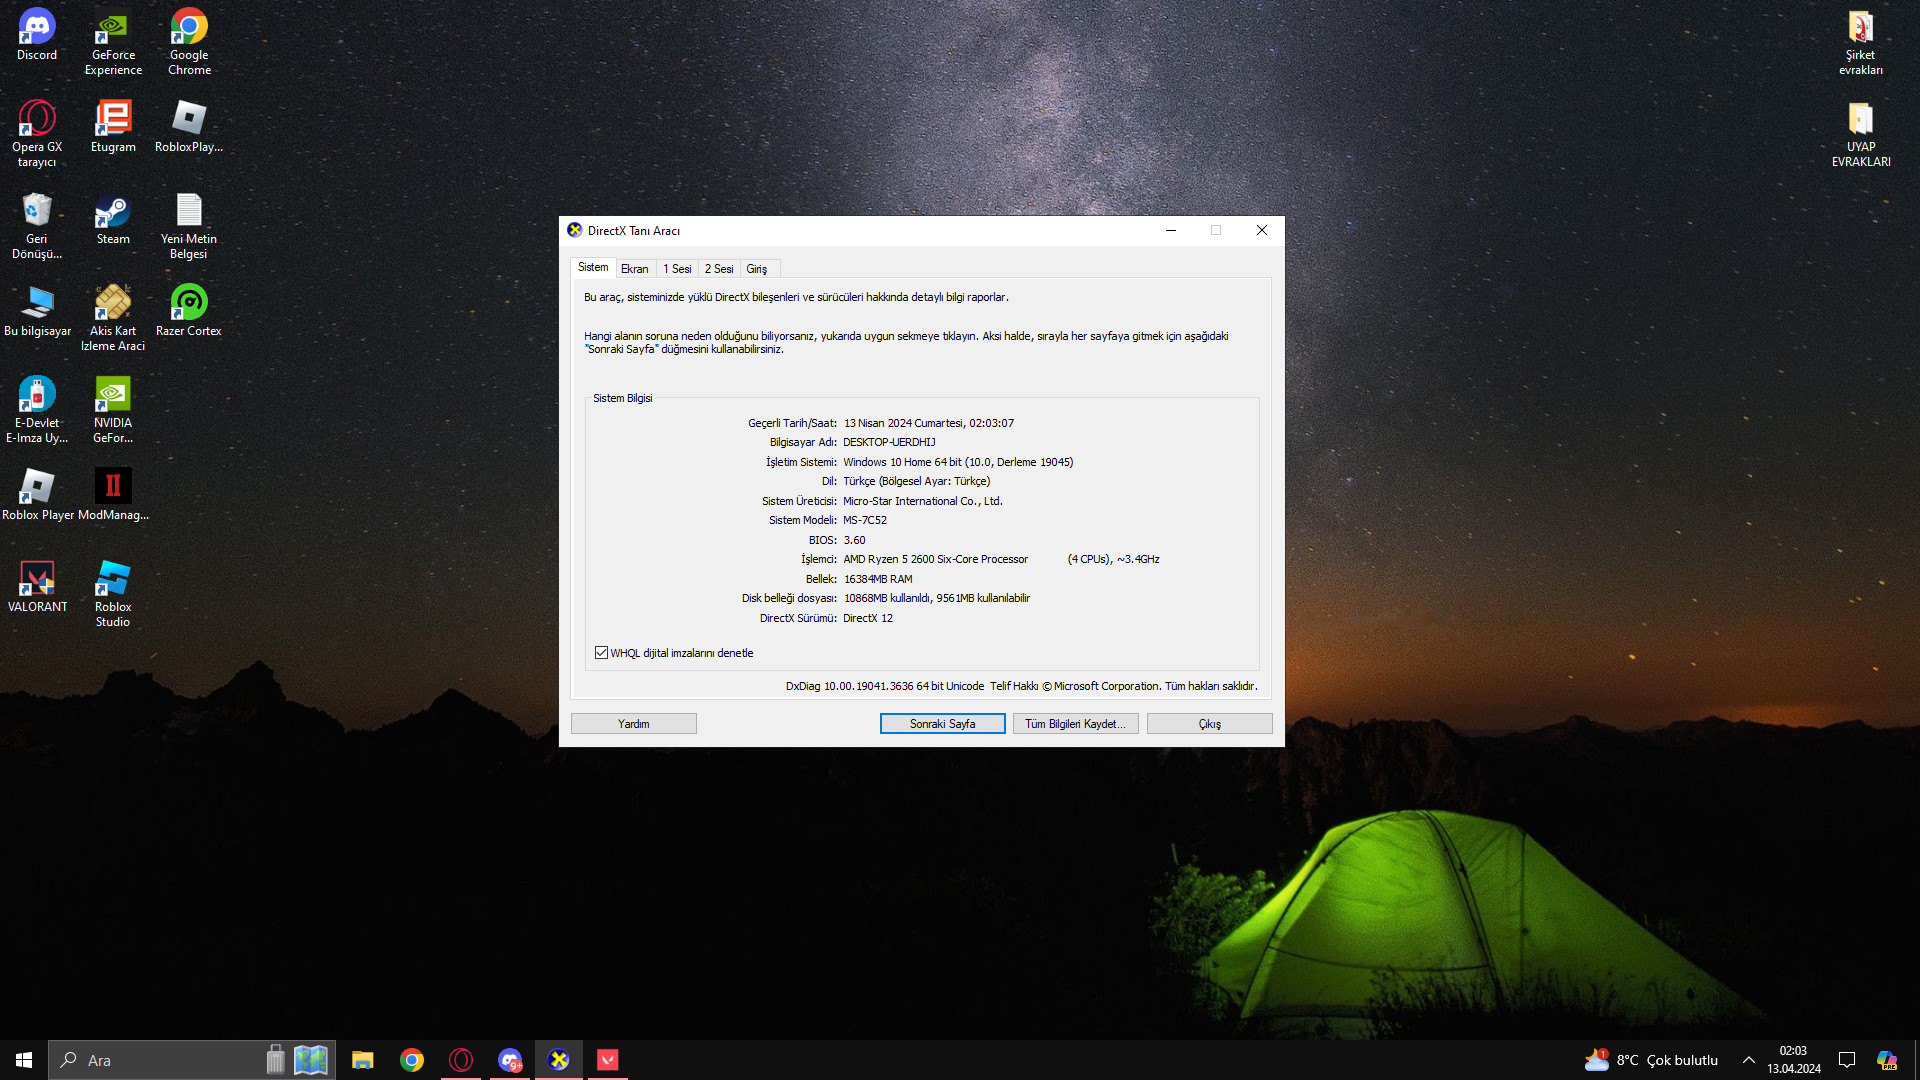
Task: Click Opera GX icon in taskbar
Action: [461, 1060]
